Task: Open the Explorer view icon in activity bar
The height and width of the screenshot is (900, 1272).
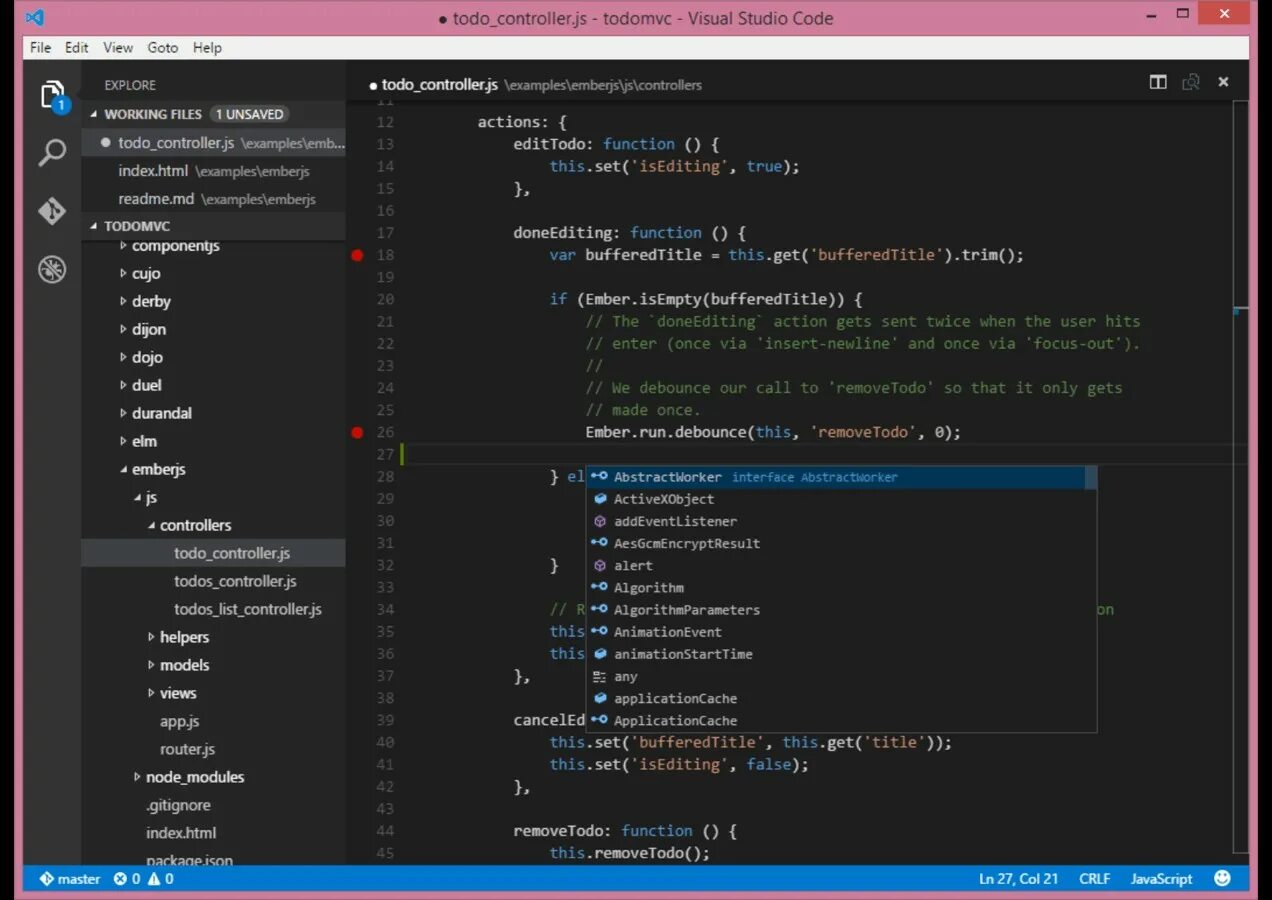Action: tap(53, 96)
